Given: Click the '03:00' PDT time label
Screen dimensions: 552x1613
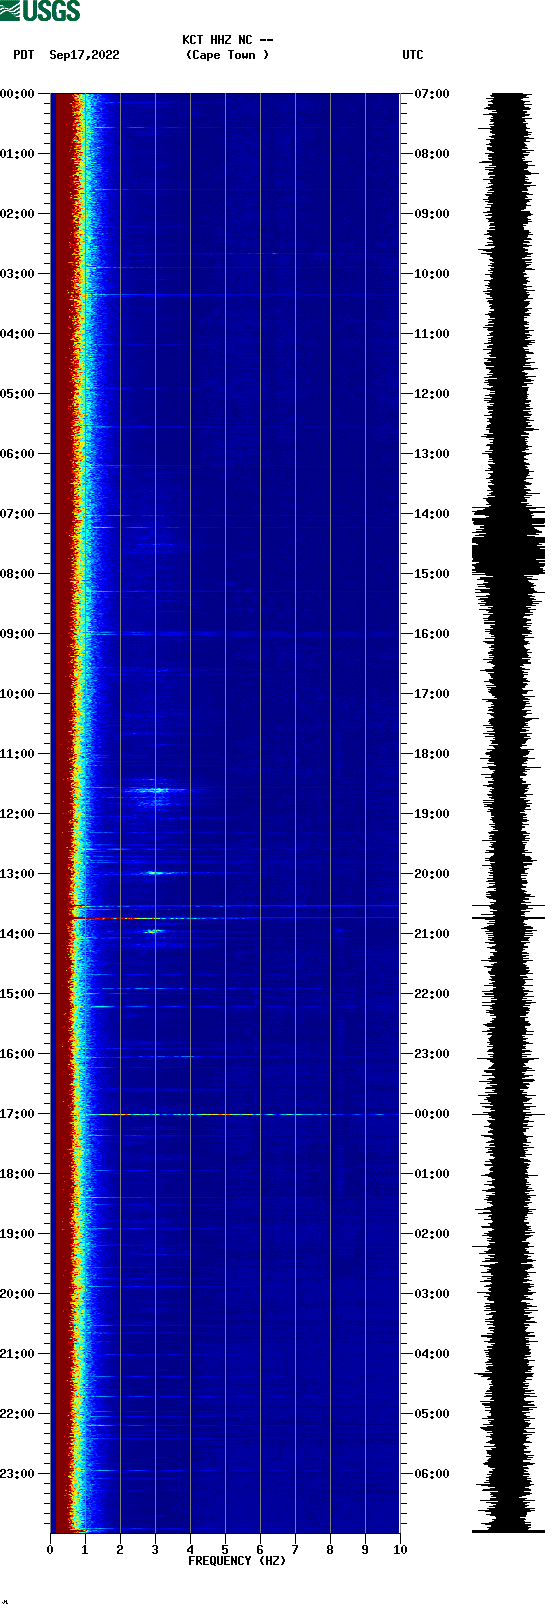Looking at the screenshot, I should pyautogui.click(x=17, y=274).
